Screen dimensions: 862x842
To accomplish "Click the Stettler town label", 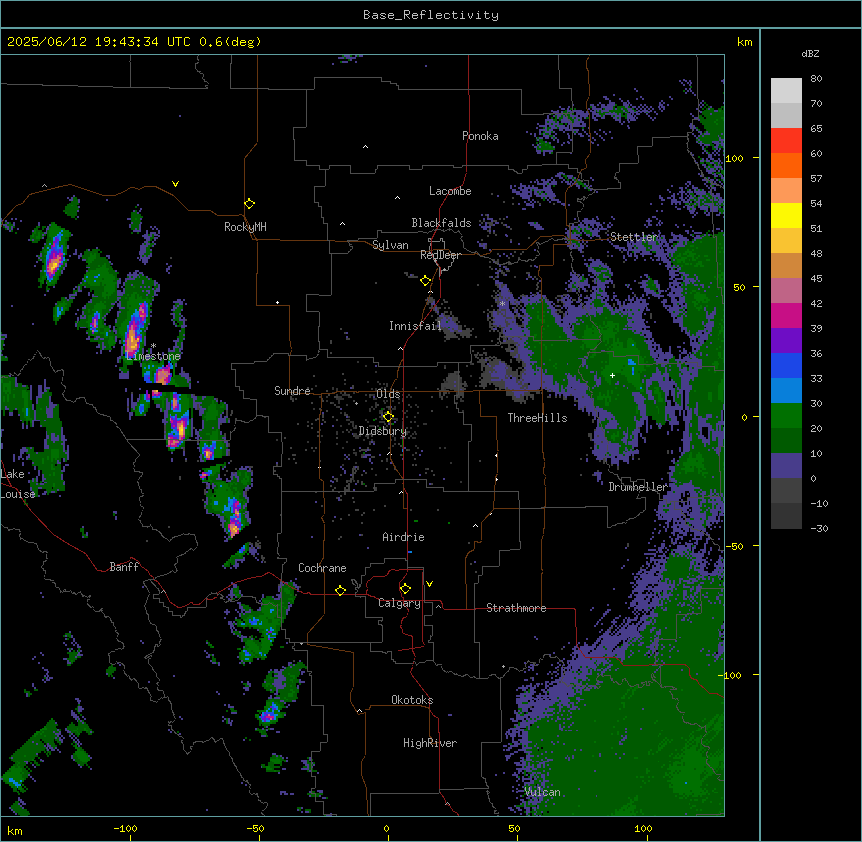I will (634, 237).
